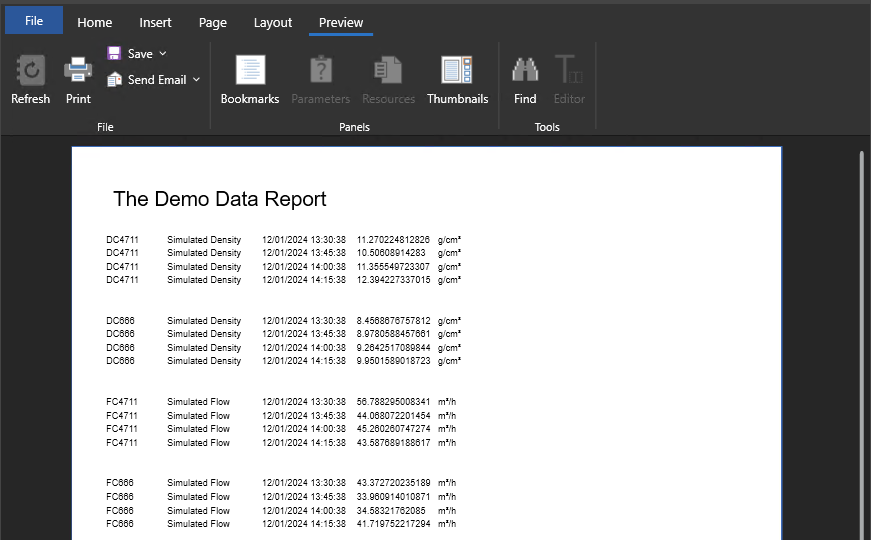Open the Bookmarks panel icon
Screen dimensions: 871x540
251,70
